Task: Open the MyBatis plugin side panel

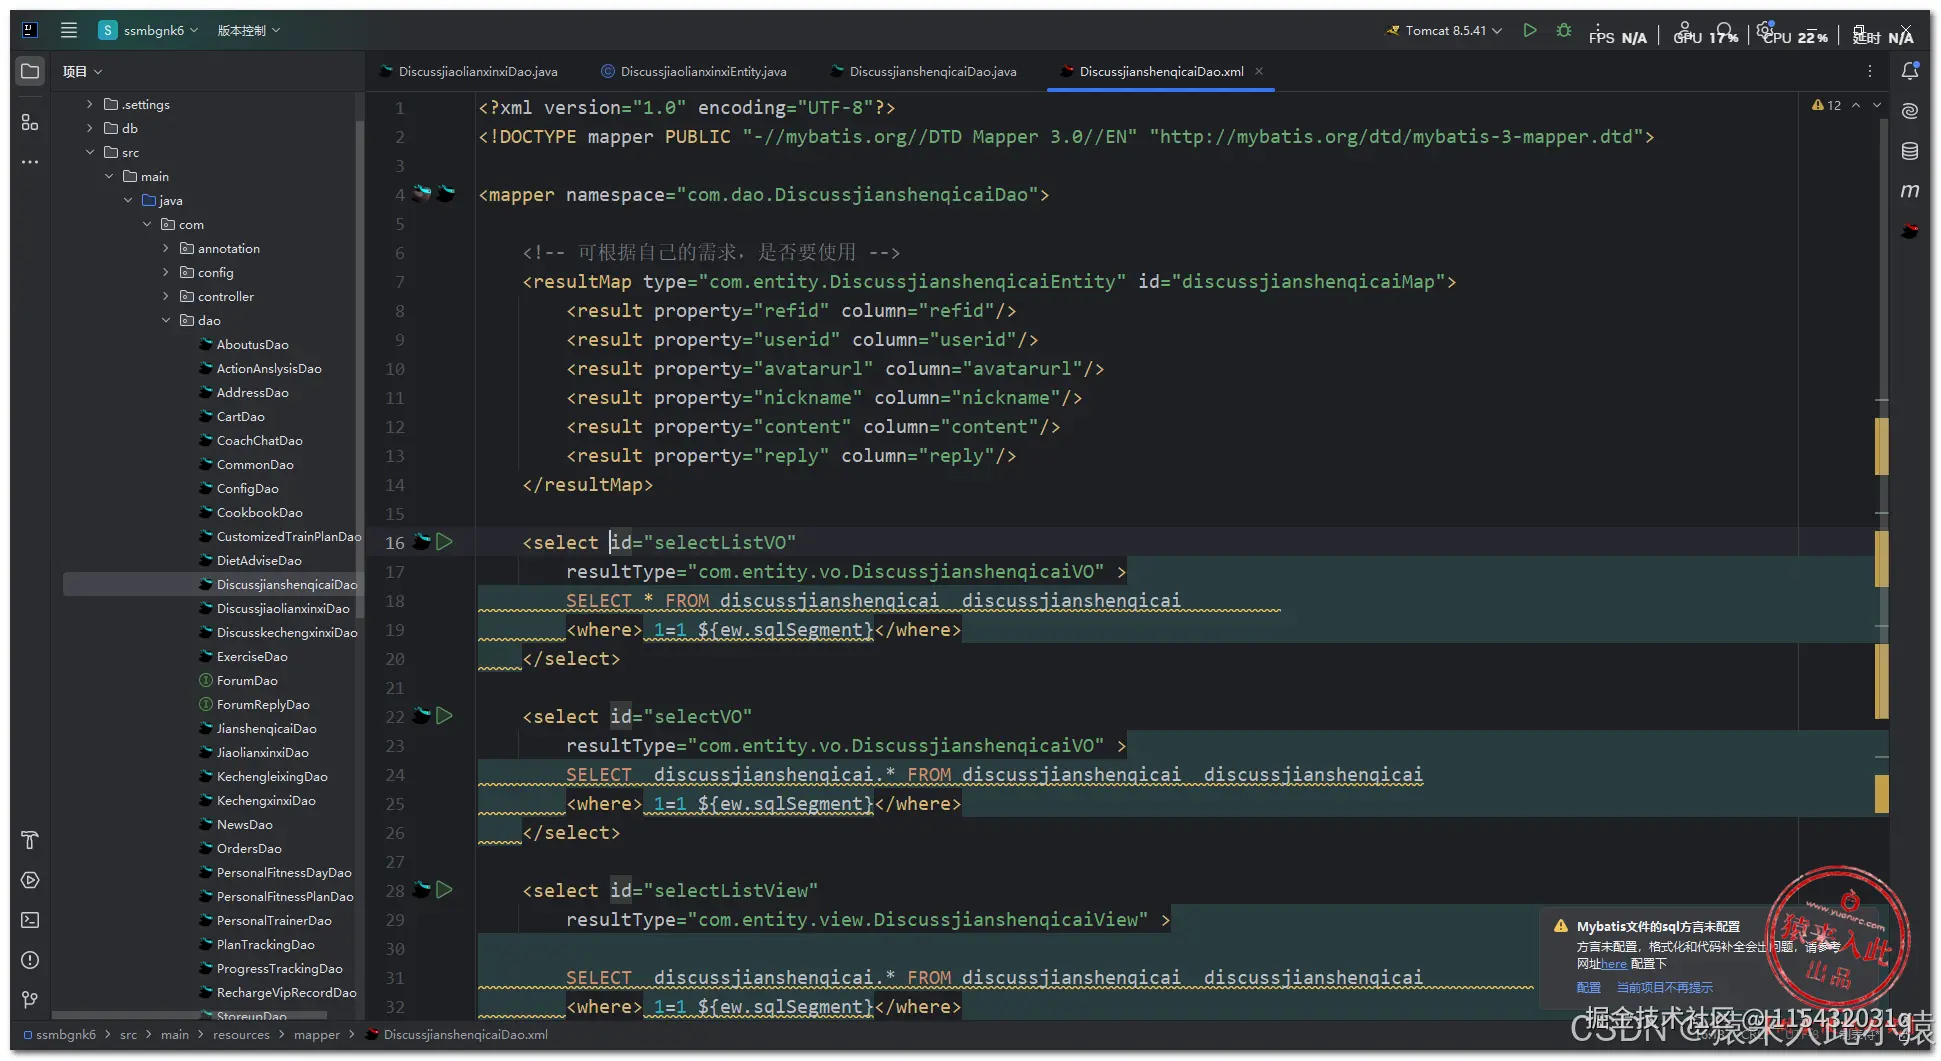Action: (1910, 231)
